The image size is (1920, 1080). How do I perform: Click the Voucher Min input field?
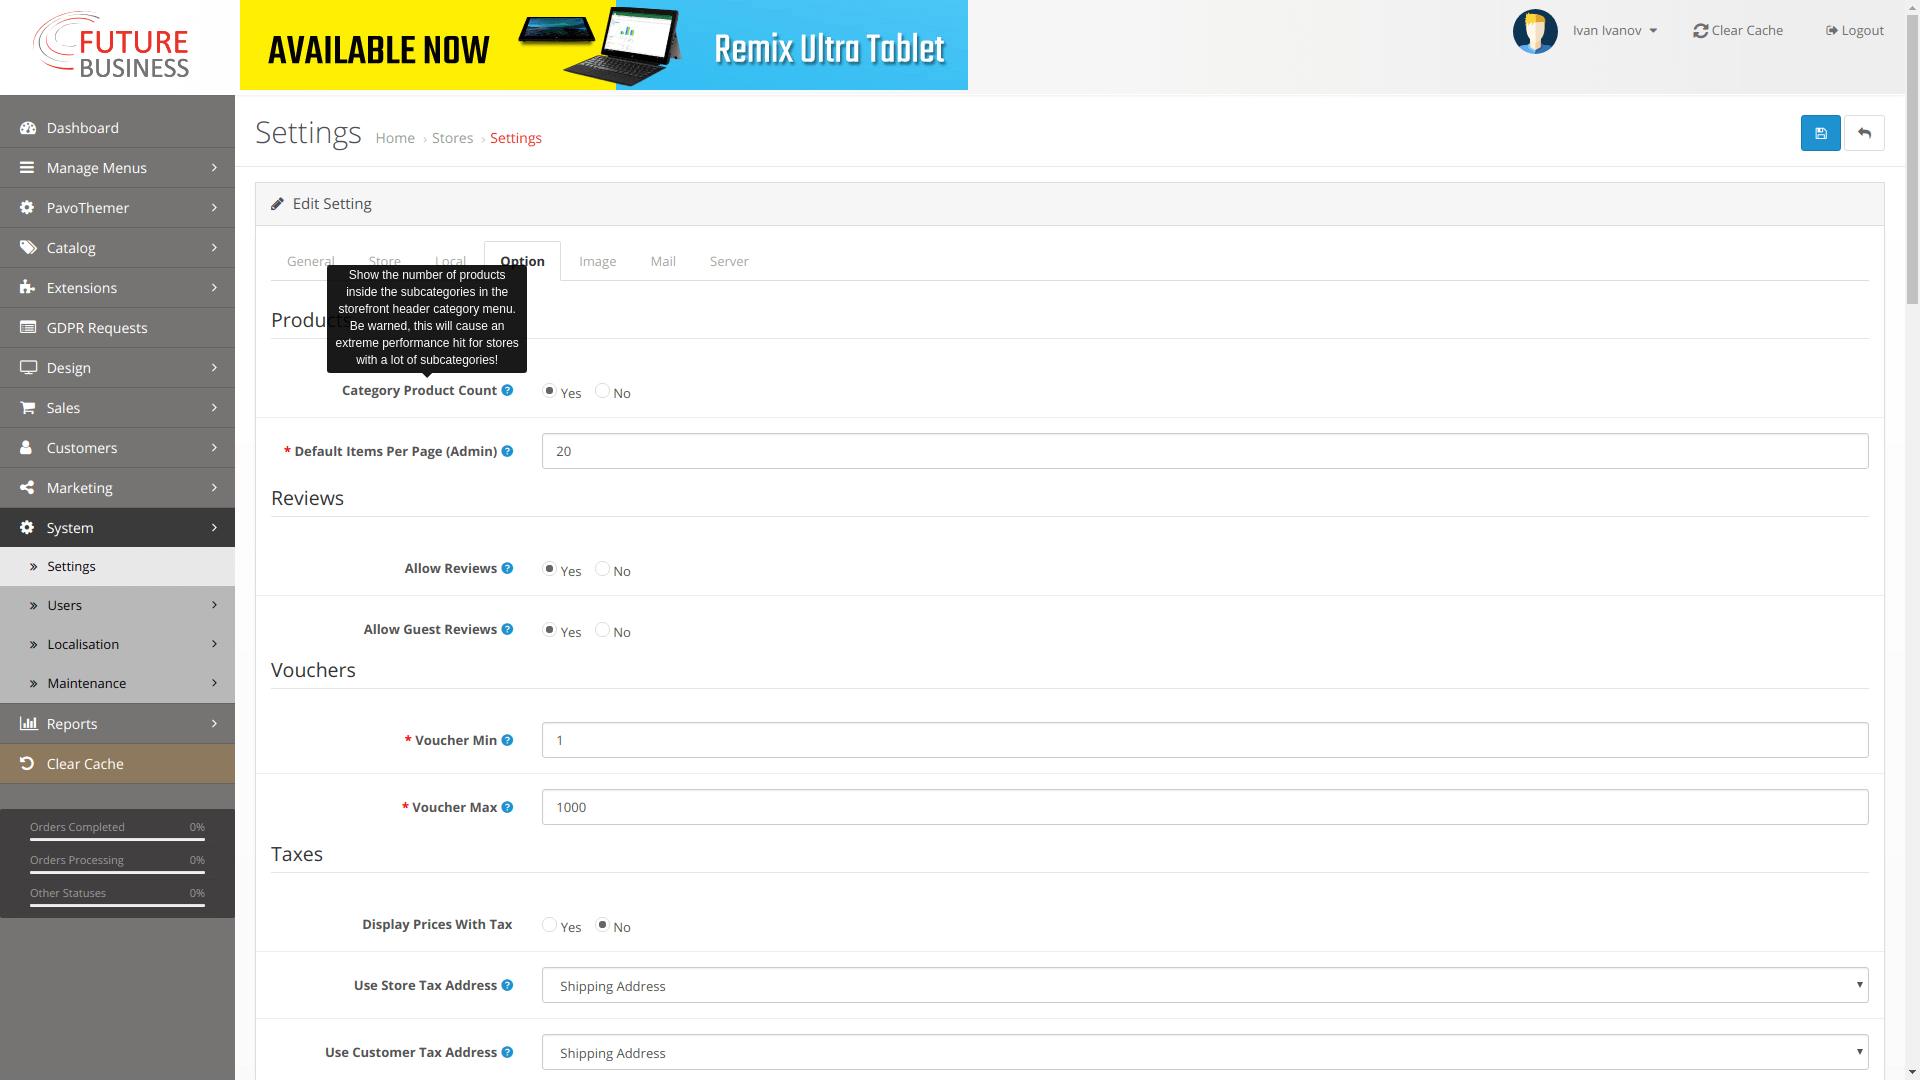[x=1205, y=740]
